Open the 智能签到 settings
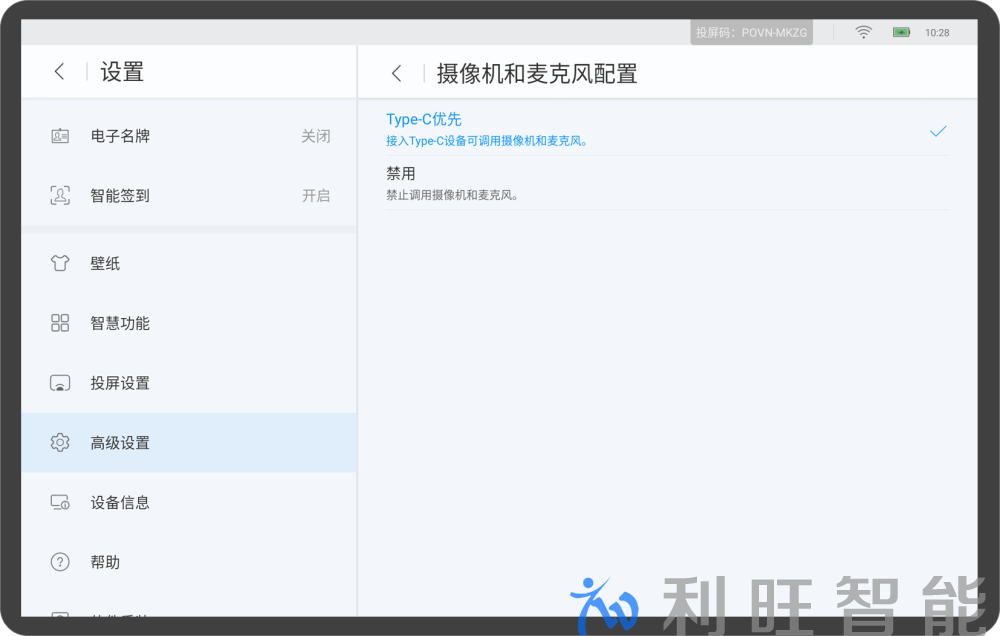 click(189, 195)
